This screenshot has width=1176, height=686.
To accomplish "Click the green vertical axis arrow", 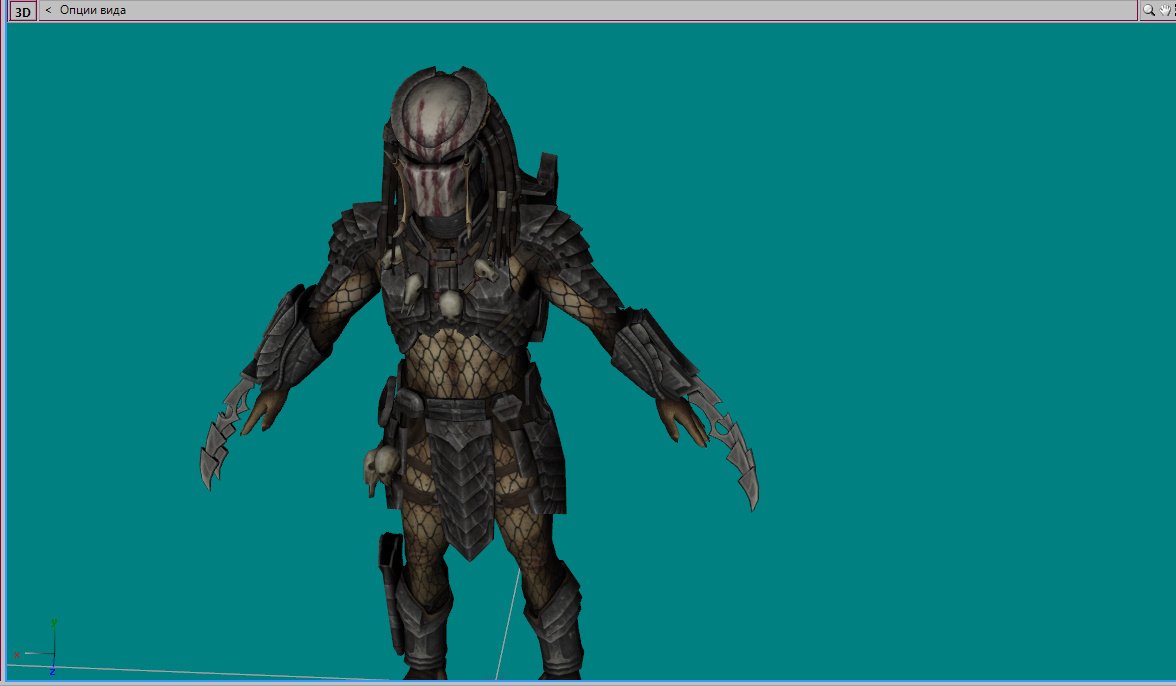I will point(55,622).
